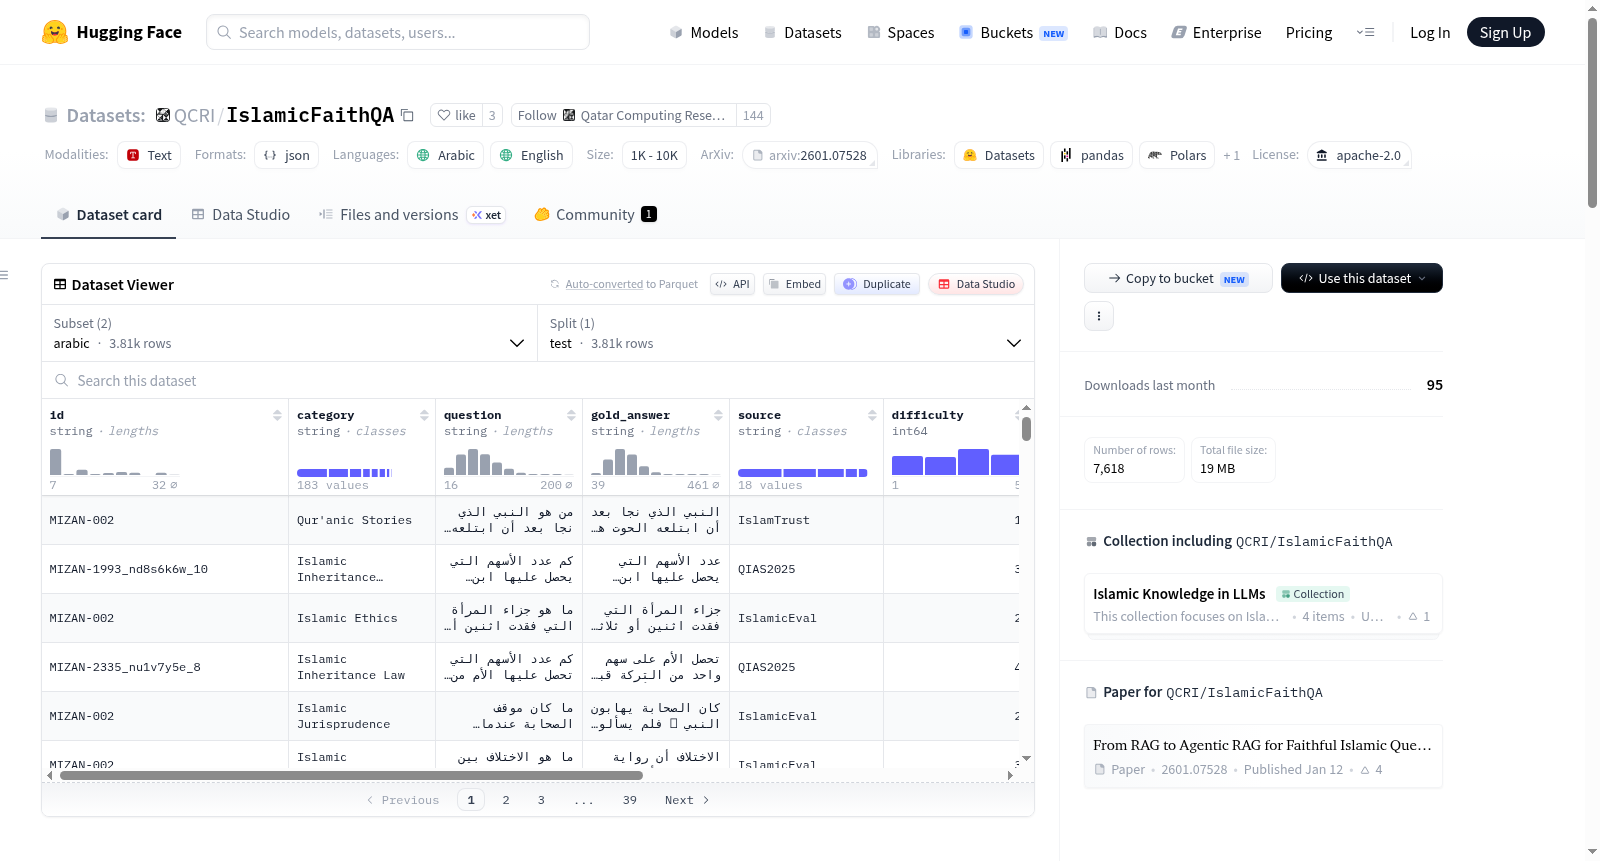
Task: Copy the dataset name with the copy icon
Action: pos(407,115)
